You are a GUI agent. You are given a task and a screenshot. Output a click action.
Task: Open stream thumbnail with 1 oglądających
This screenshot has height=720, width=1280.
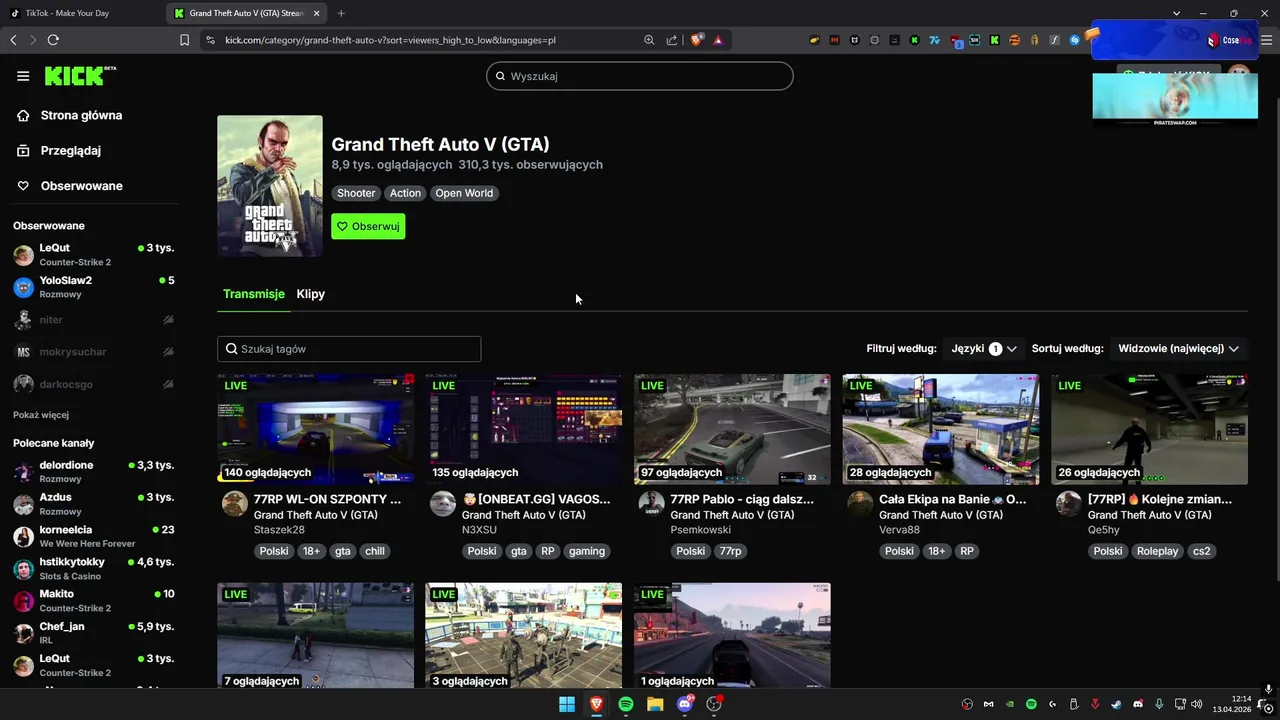pyautogui.click(x=732, y=635)
